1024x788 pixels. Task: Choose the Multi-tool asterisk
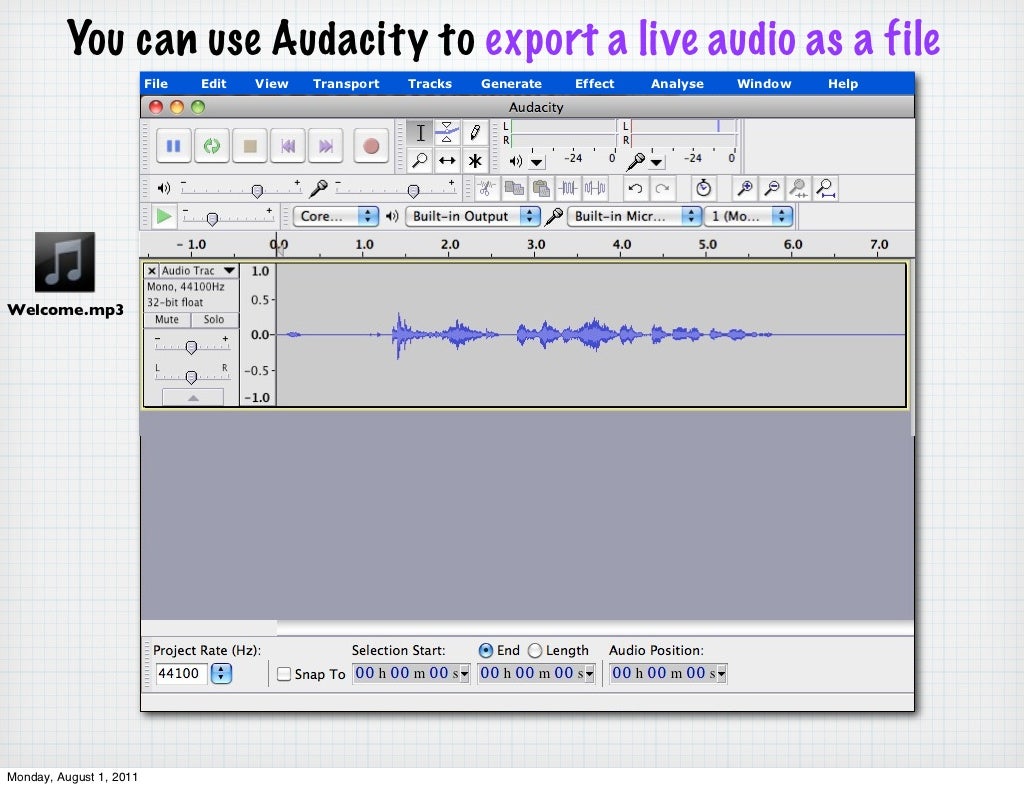pyautogui.click(x=475, y=160)
